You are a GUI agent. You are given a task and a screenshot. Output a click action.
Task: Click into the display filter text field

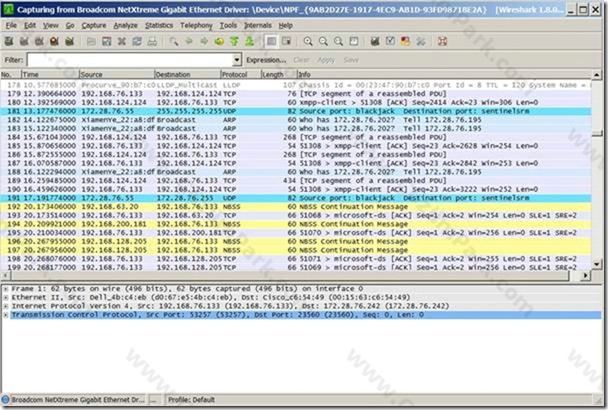pyautogui.click(x=130, y=60)
